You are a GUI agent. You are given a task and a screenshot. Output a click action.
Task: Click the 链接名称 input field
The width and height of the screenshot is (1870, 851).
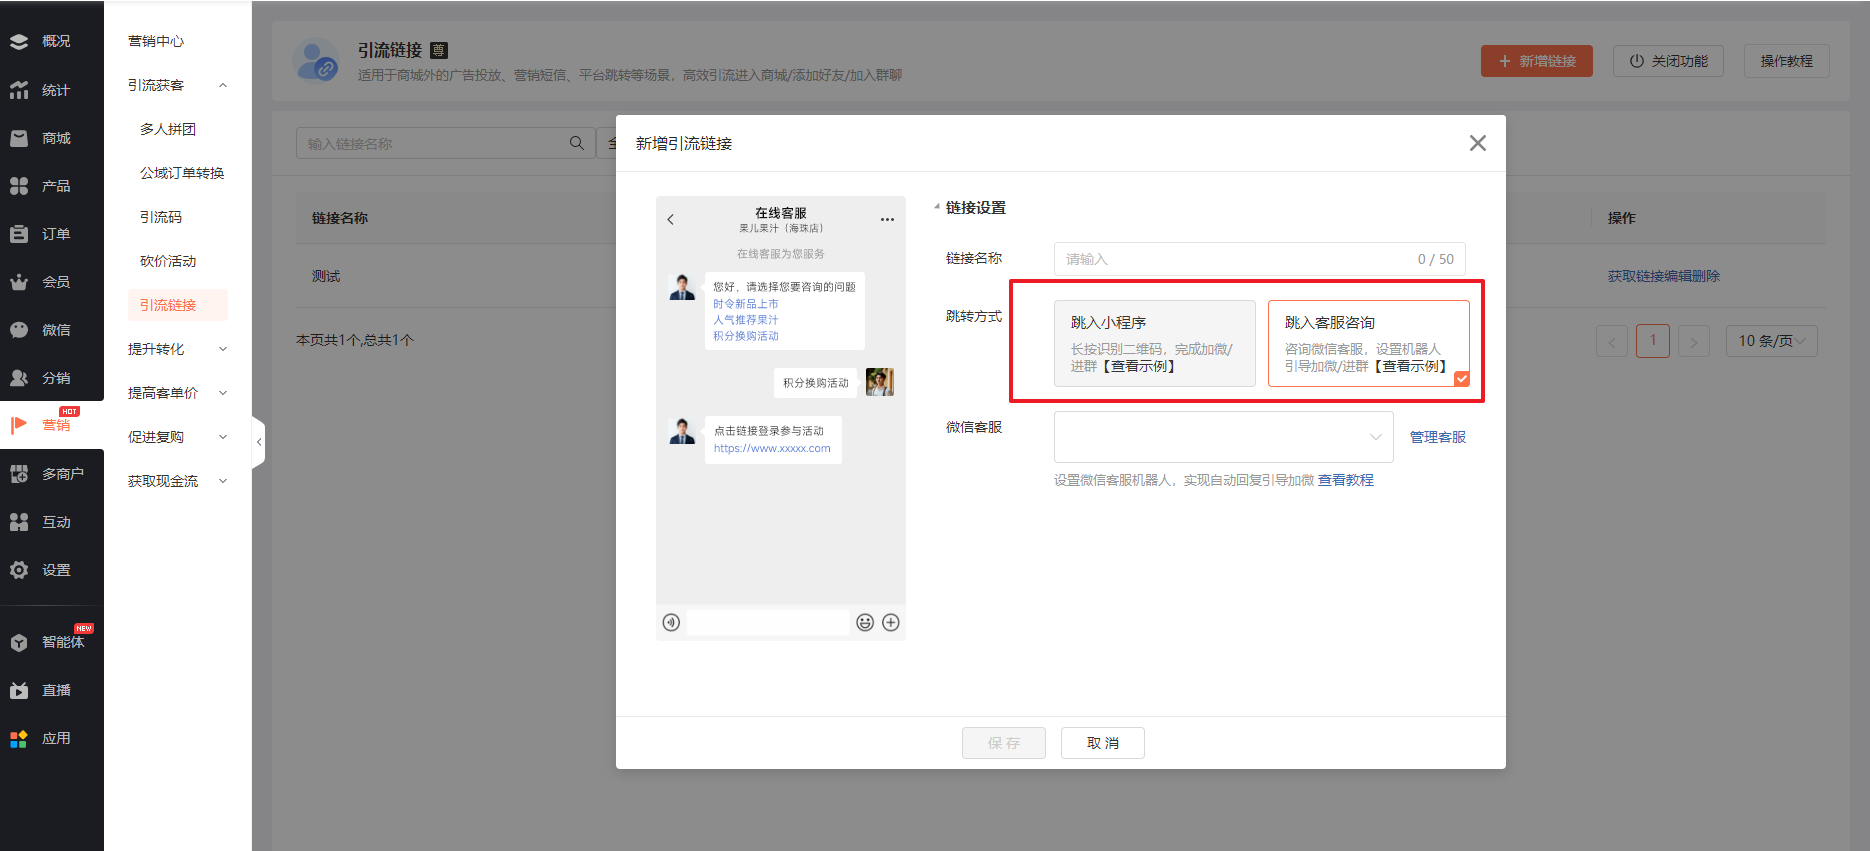[1230, 259]
